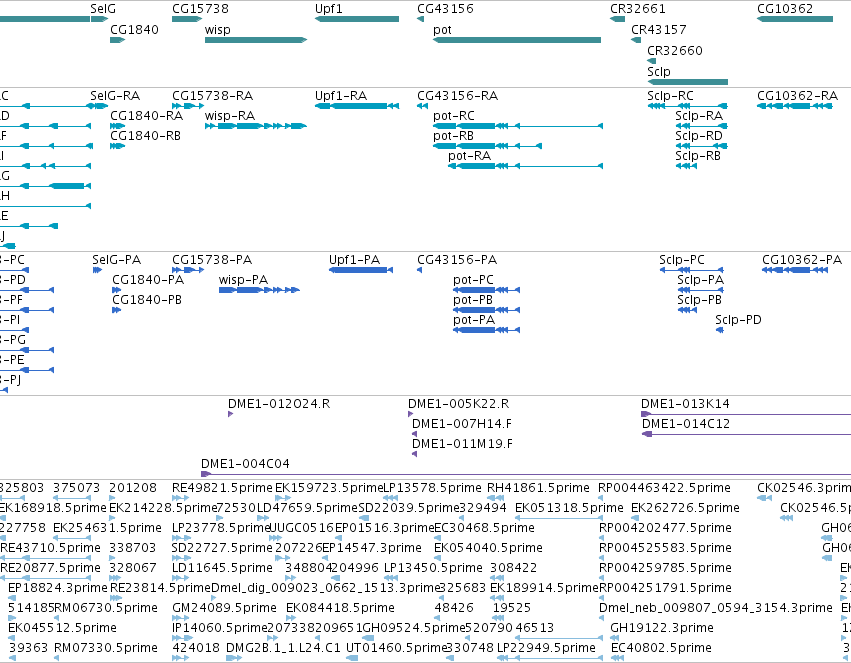
Task: Select the CG15738-PA protein label
Action: coord(212,260)
